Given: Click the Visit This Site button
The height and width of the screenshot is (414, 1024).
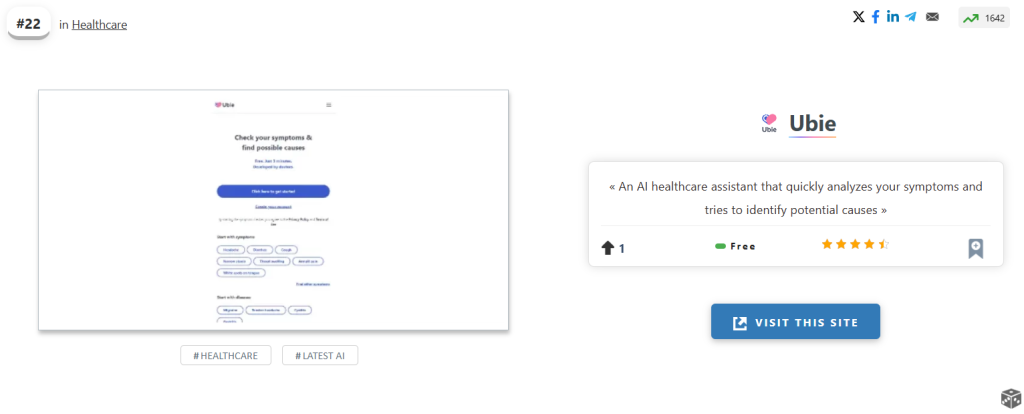Looking at the screenshot, I should 795,322.
